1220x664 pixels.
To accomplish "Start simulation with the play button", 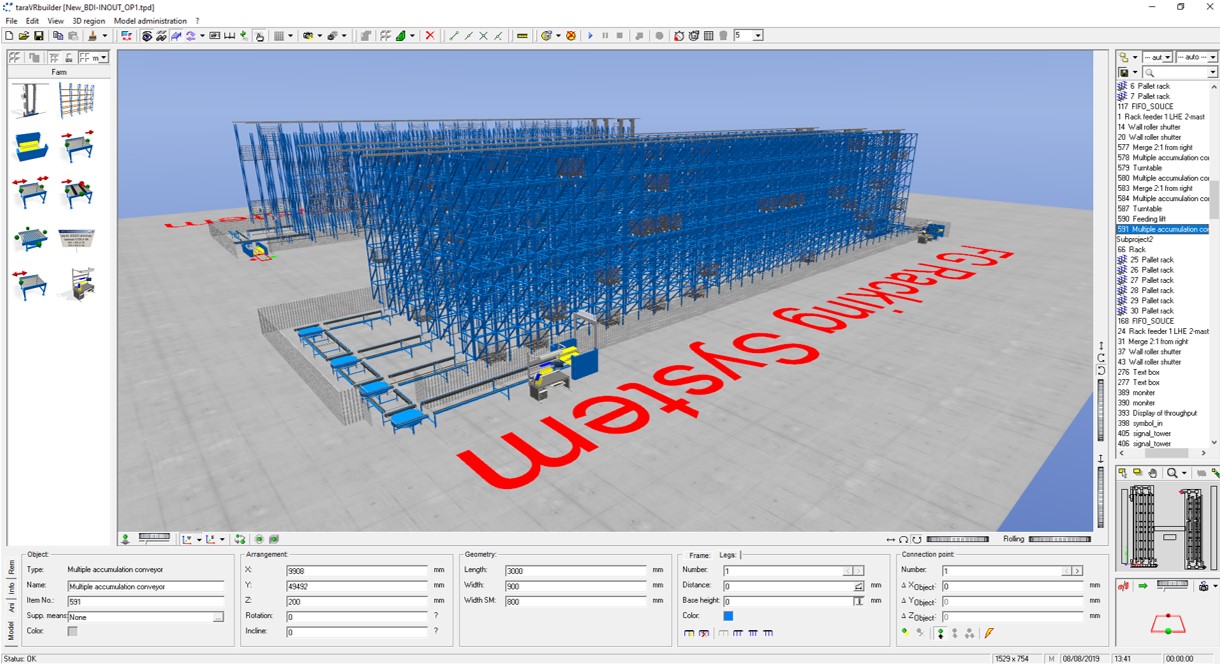I will click(x=590, y=36).
